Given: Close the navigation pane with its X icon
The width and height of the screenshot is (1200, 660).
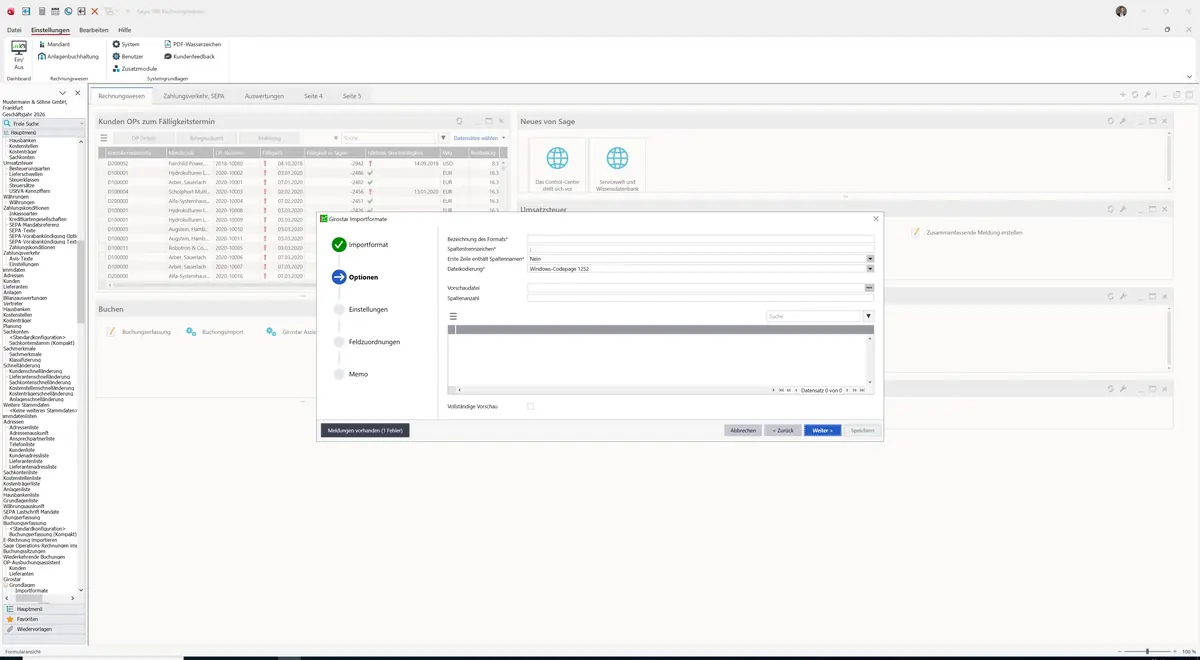Looking at the screenshot, I should click(78, 93).
